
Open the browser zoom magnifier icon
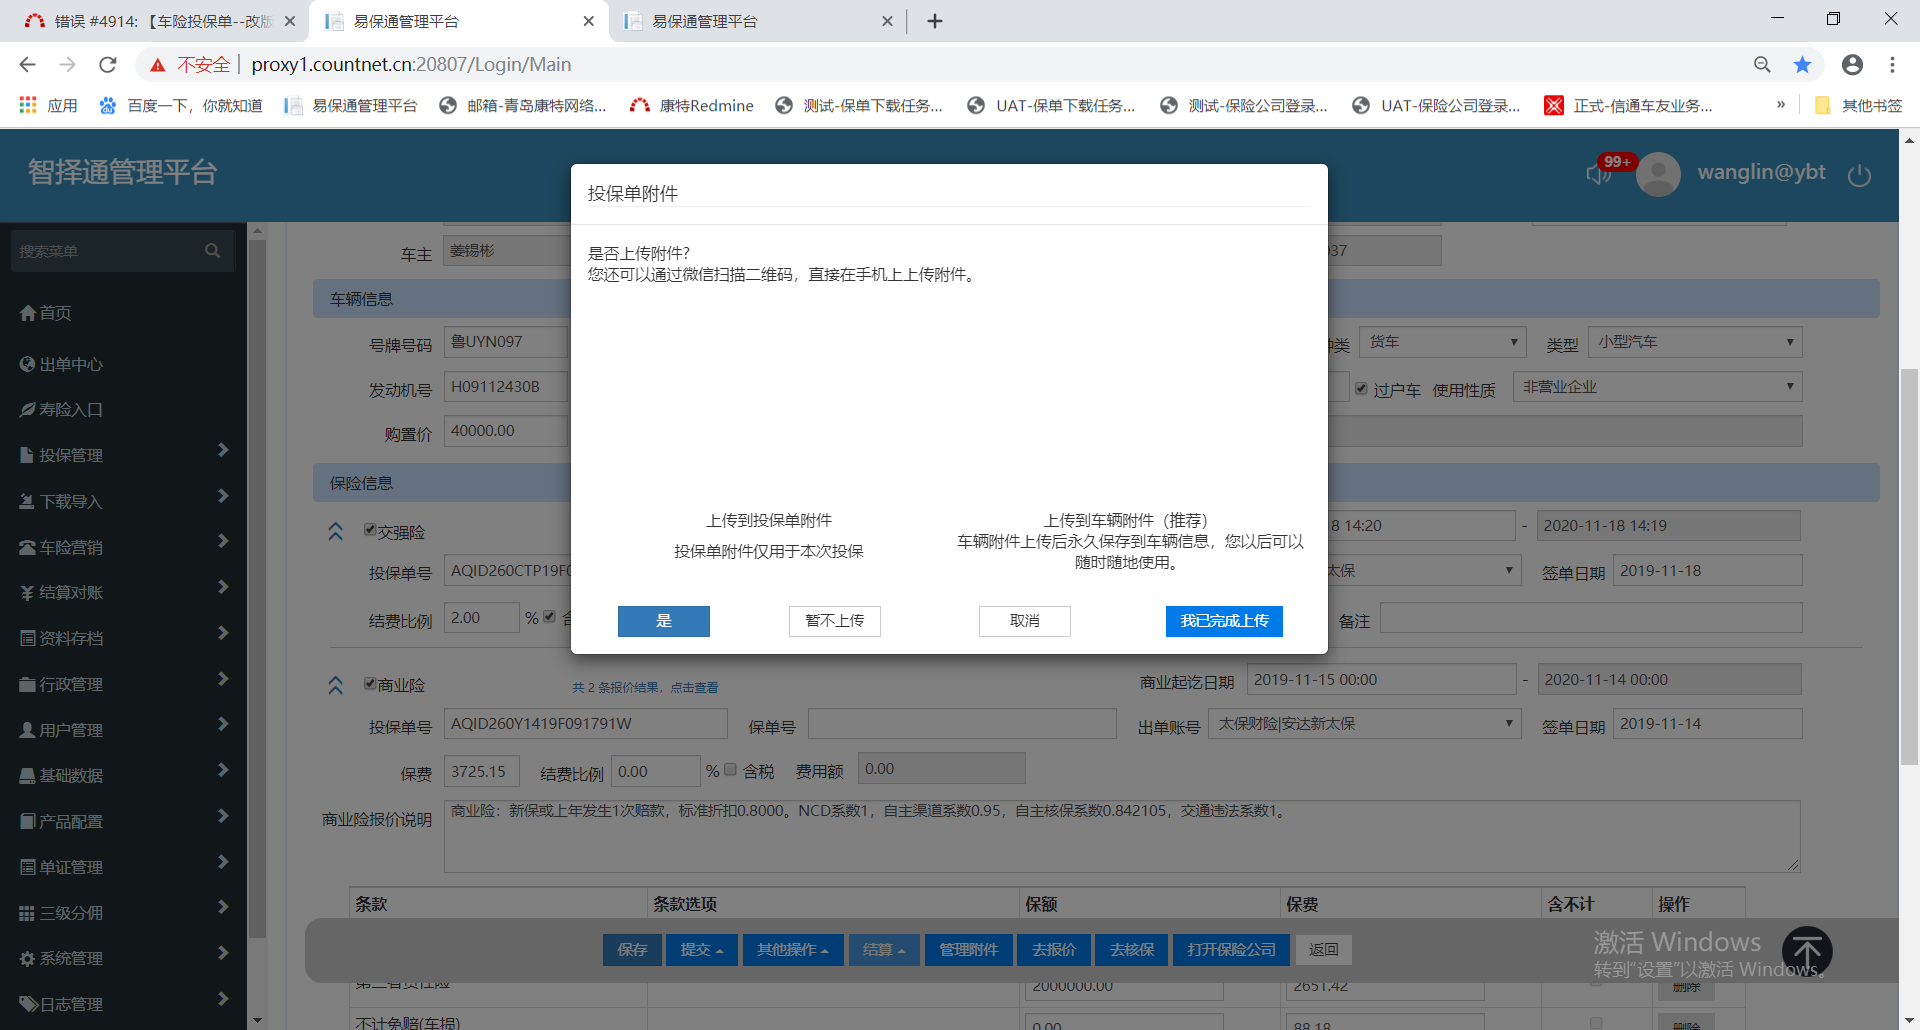[x=1762, y=64]
